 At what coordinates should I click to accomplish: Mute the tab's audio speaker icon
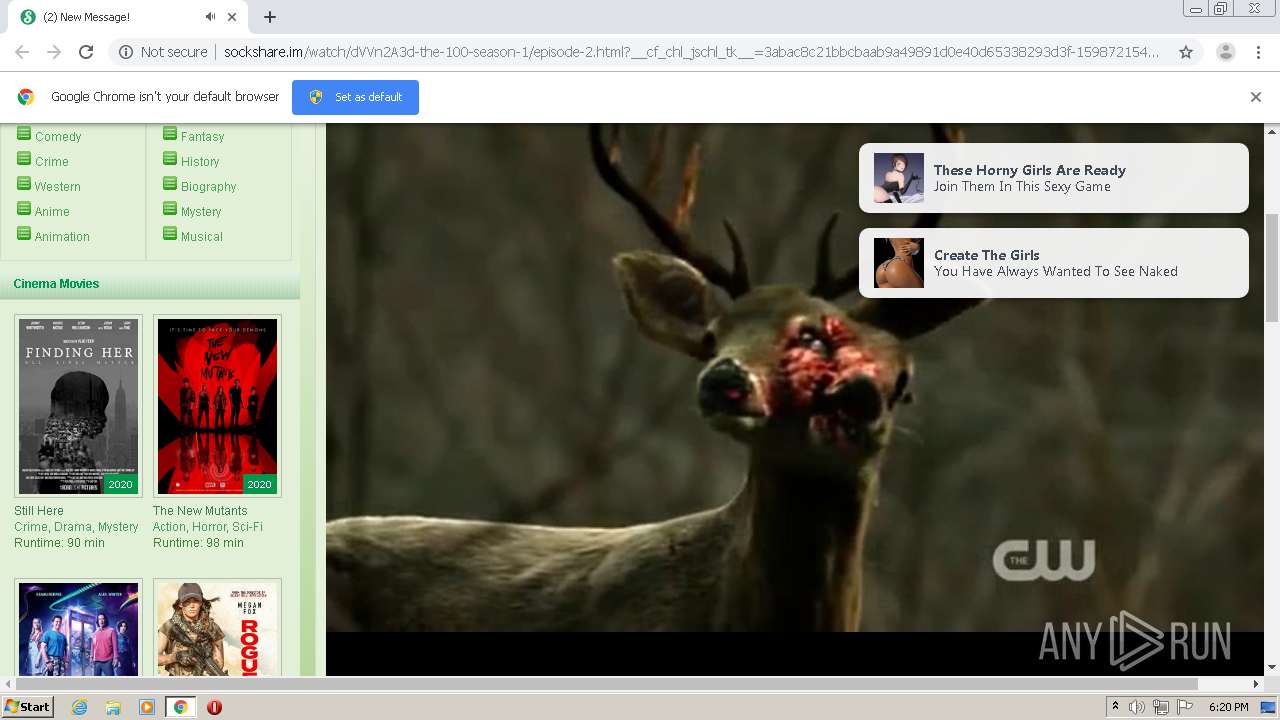click(x=210, y=17)
